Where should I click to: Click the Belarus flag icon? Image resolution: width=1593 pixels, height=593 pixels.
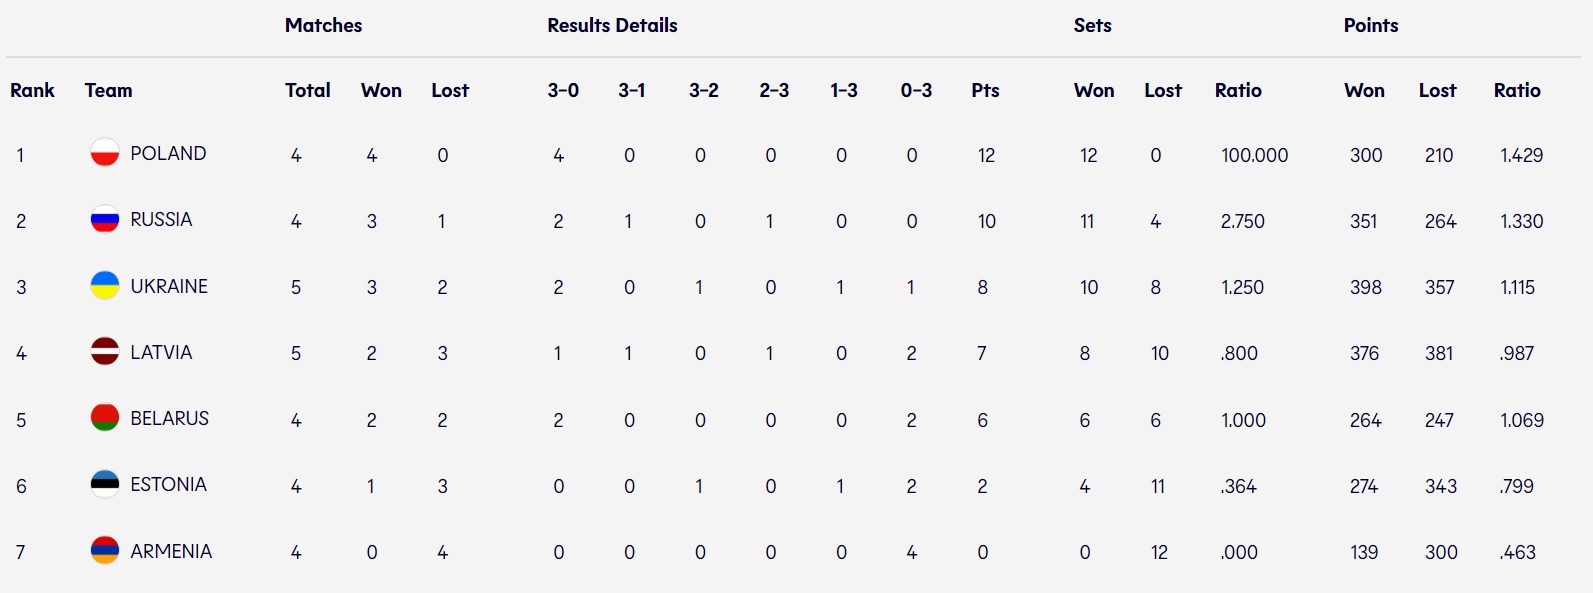(105, 418)
